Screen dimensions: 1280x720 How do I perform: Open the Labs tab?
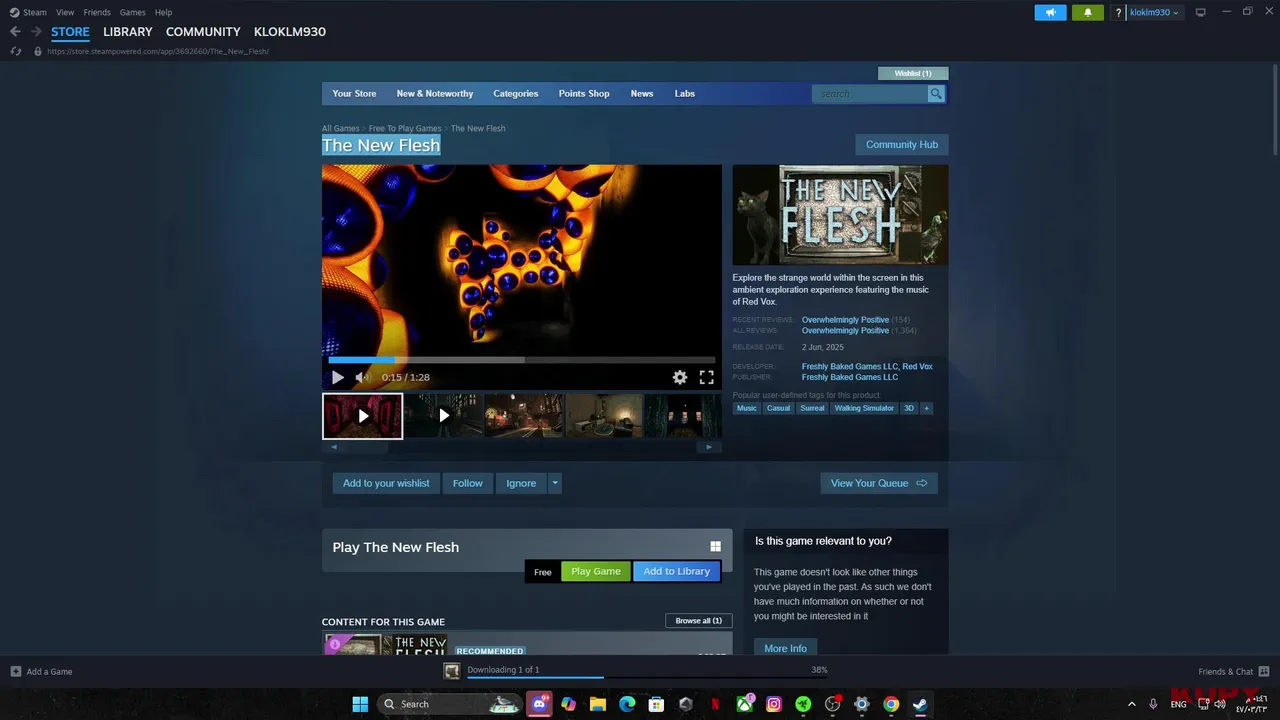685,94
